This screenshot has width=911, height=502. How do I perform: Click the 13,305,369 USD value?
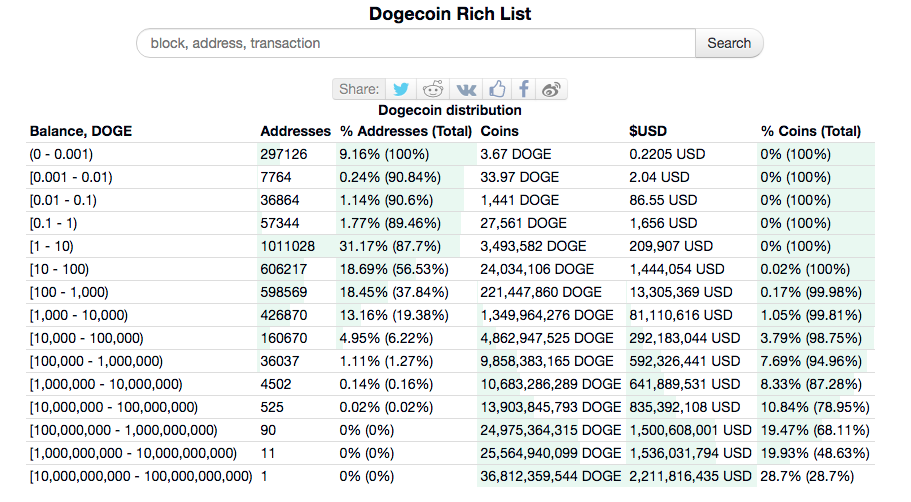[x=681, y=292]
